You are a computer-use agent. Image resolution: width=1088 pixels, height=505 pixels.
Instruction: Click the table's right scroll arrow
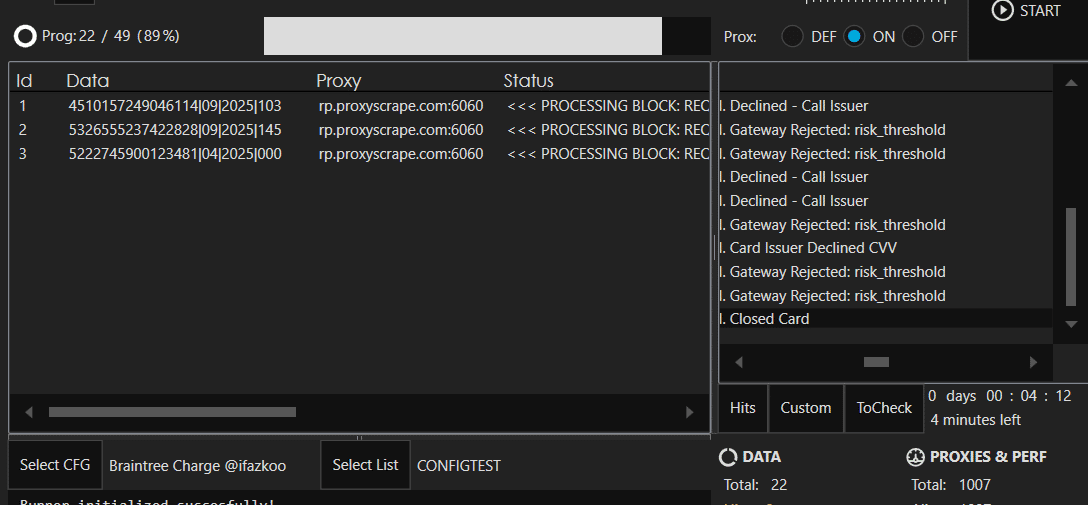point(690,412)
